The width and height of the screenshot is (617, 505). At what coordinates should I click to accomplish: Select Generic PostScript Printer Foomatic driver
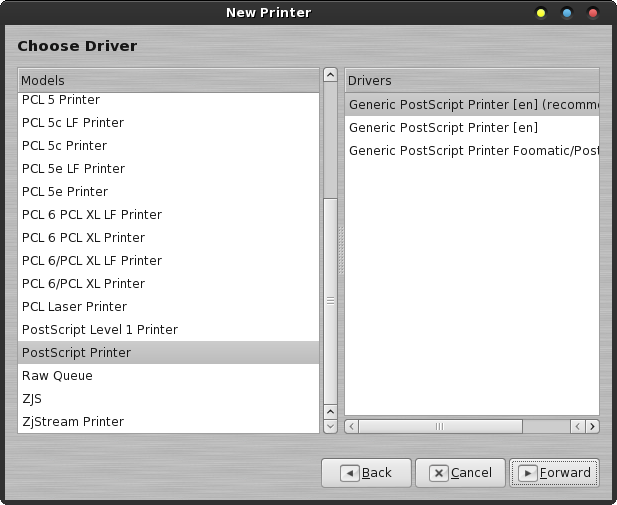pos(472,151)
